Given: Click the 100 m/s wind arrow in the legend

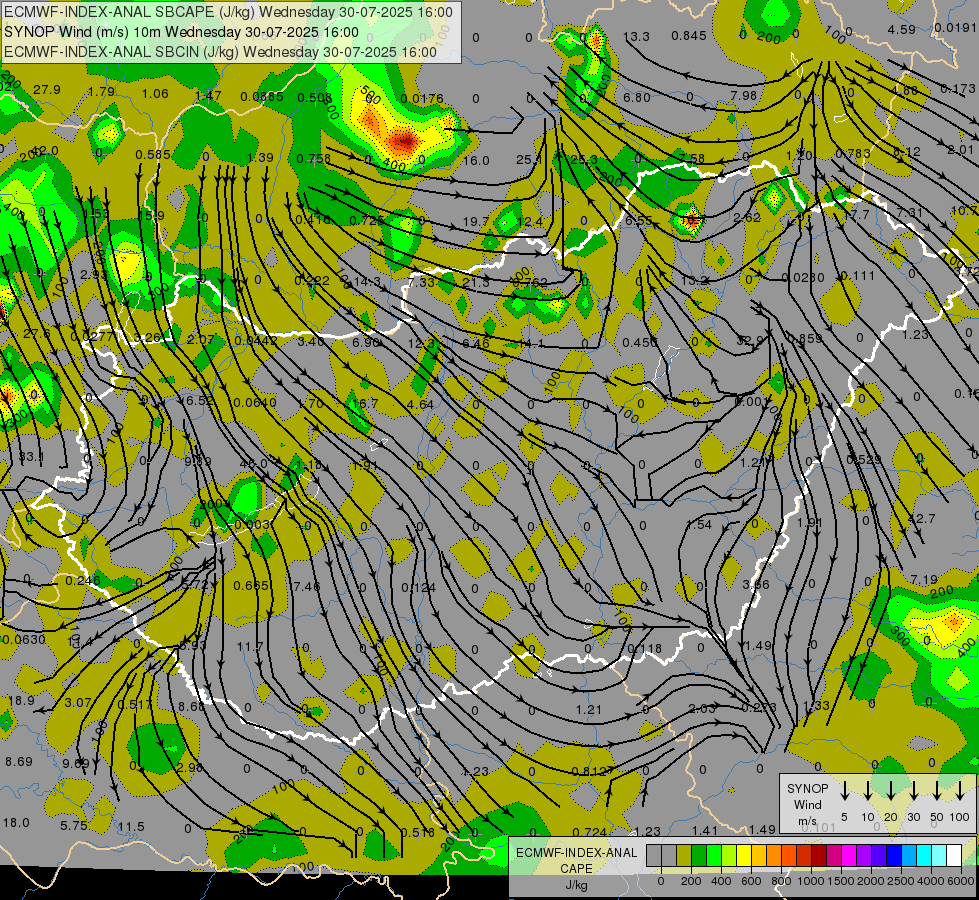Looking at the screenshot, I should (960, 790).
